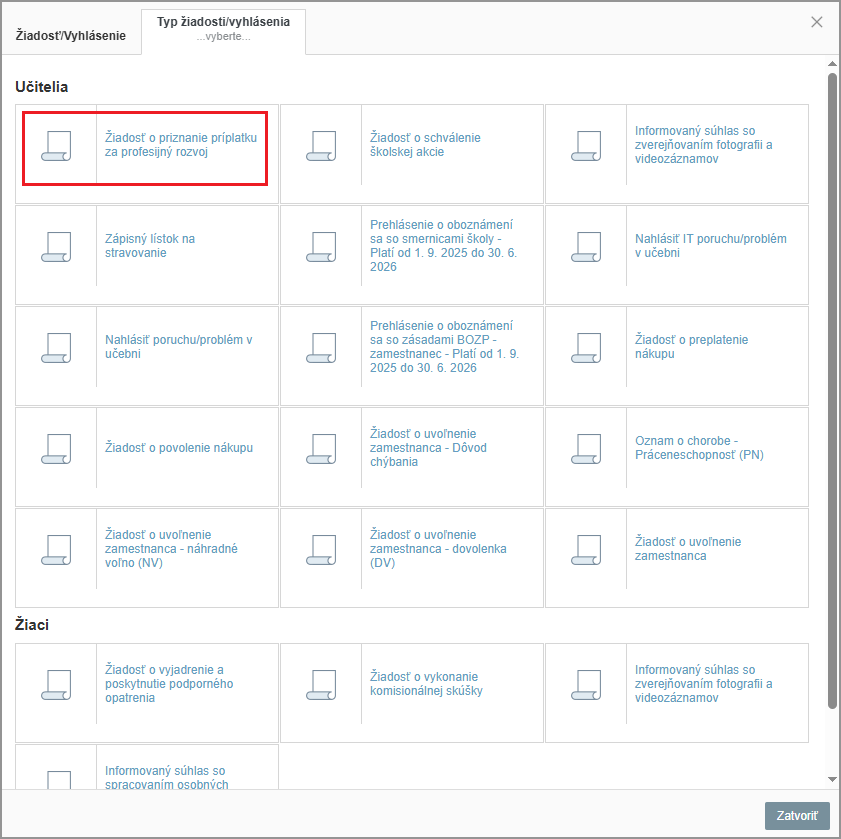Click document icon beside Žiadosť o preplatenie nákupu

click(586, 348)
